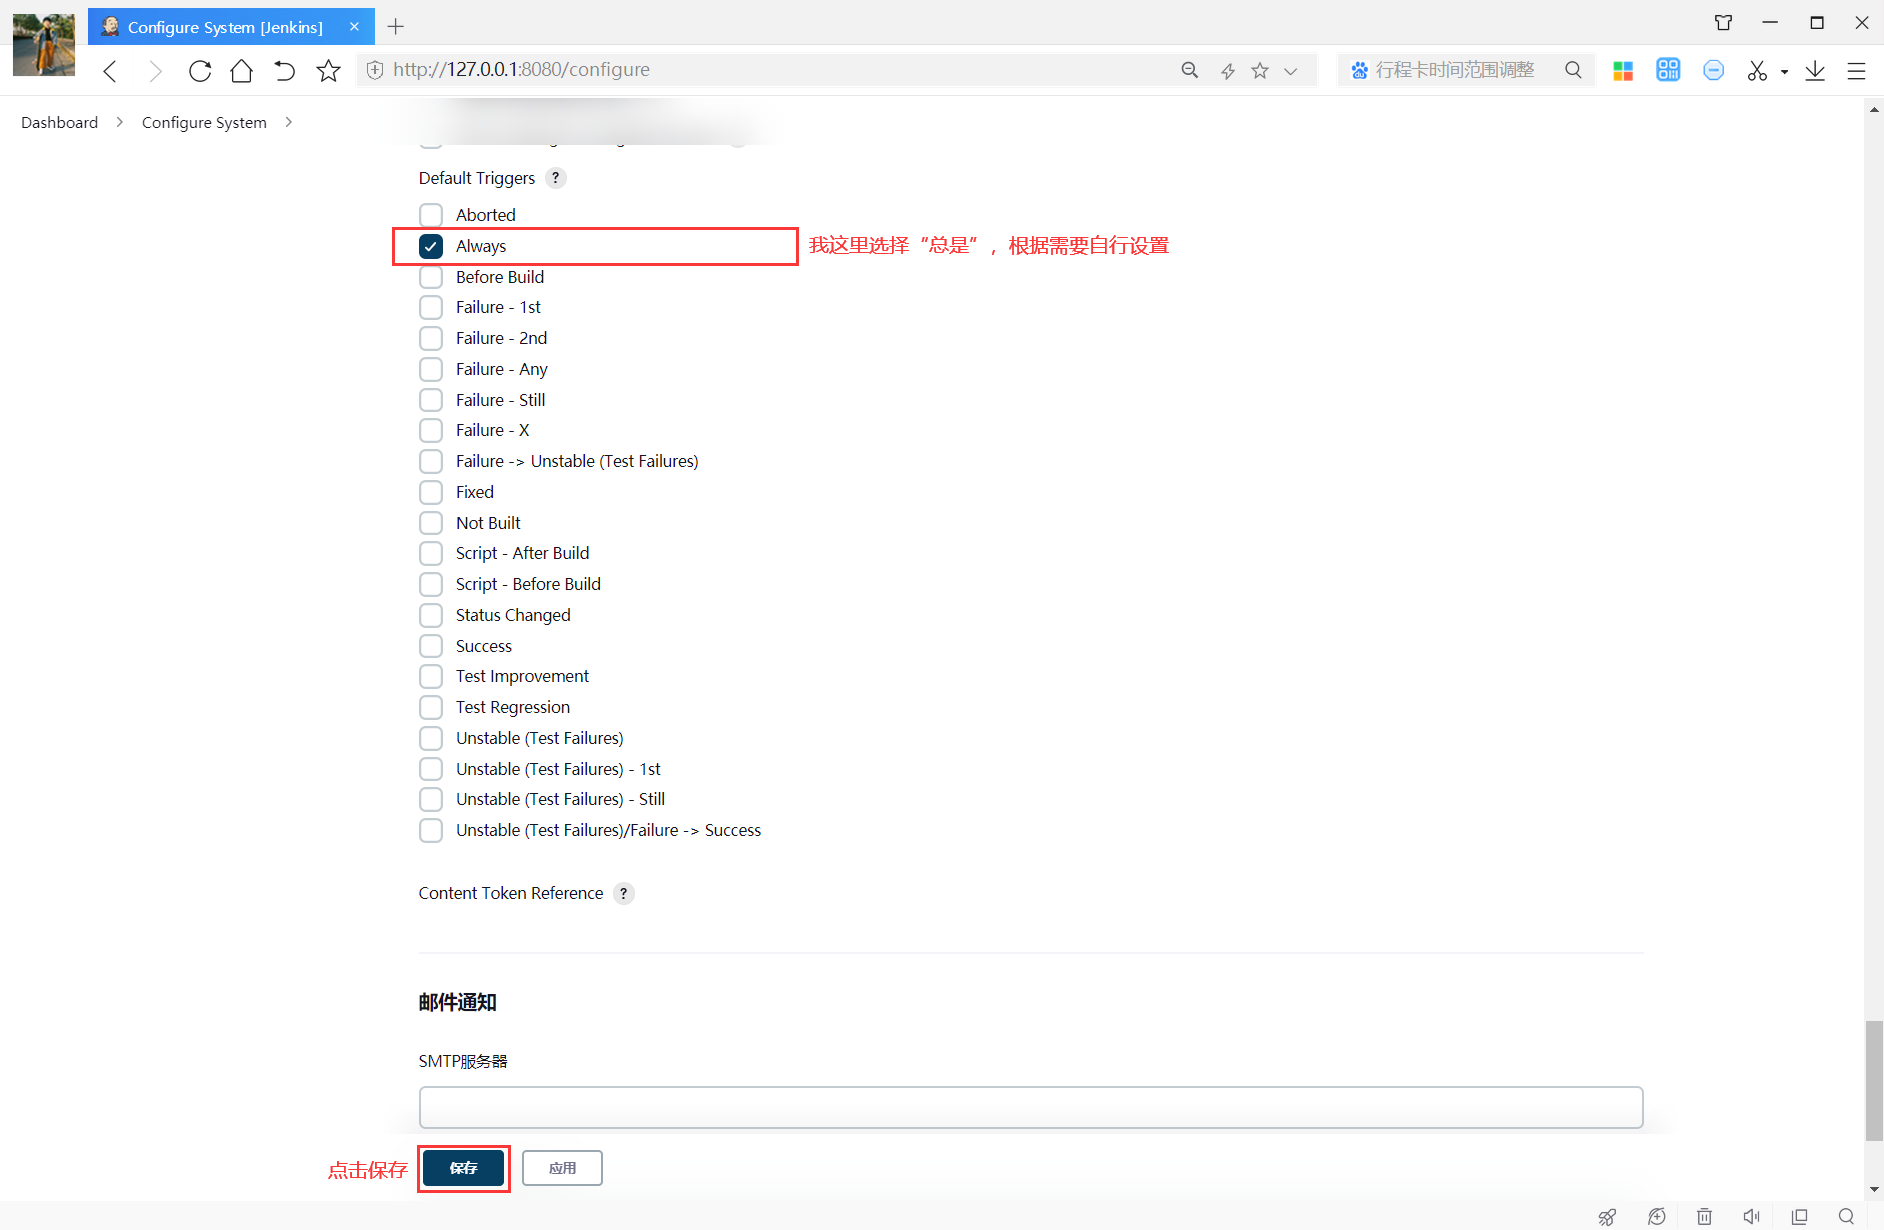Click the user avatar thumbnail
The height and width of the screenshot is (1230, 1884).
coord(43,44)
